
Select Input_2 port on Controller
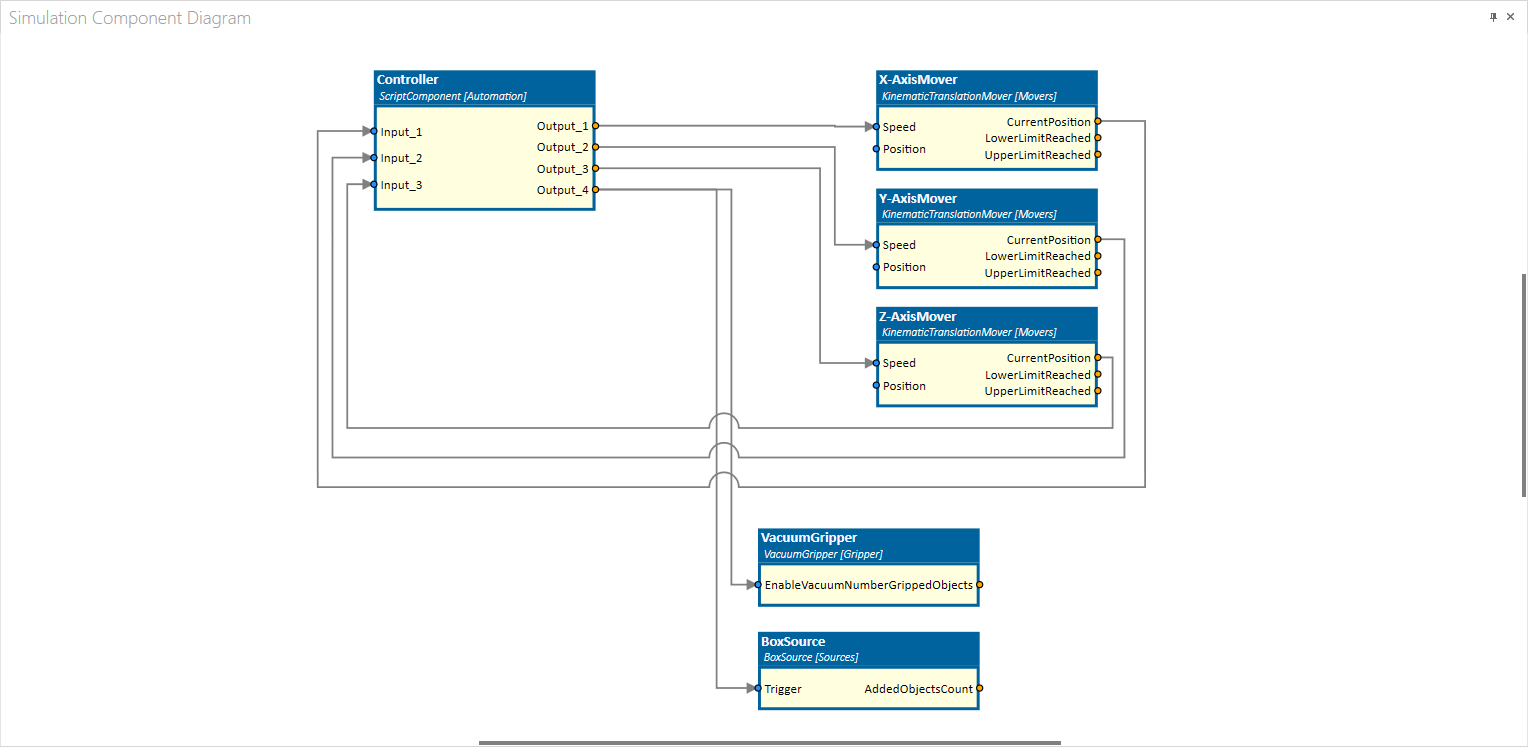[374, 158]
